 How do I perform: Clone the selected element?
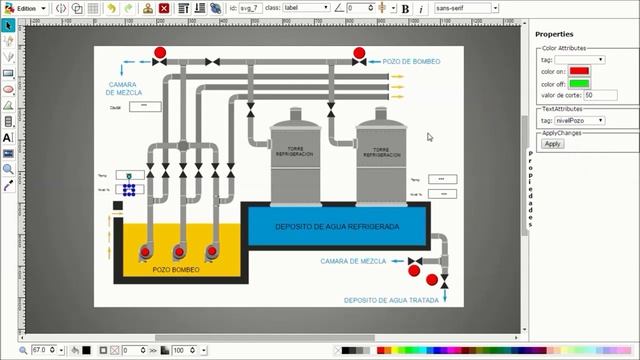pyautogui.click(x=148, y=8)
